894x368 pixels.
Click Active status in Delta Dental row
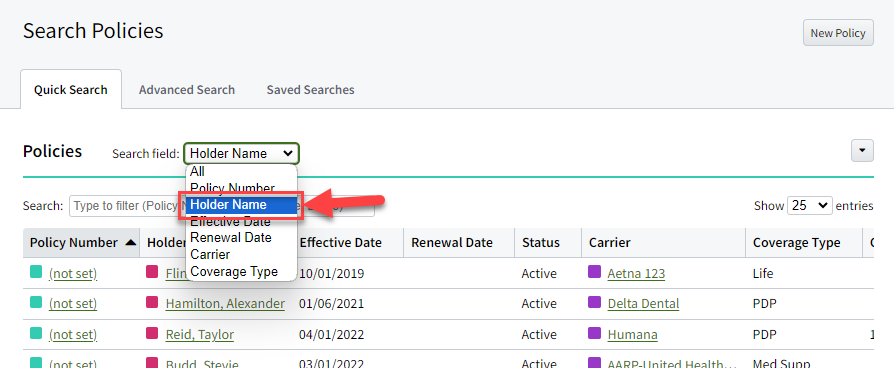point(539,304)
